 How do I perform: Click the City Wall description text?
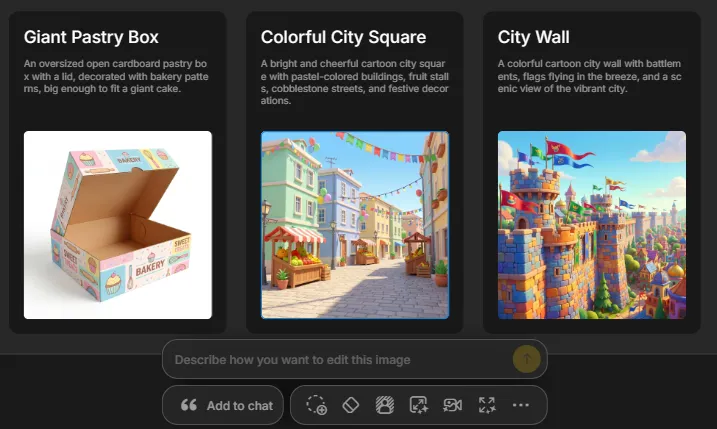point(589,76)
